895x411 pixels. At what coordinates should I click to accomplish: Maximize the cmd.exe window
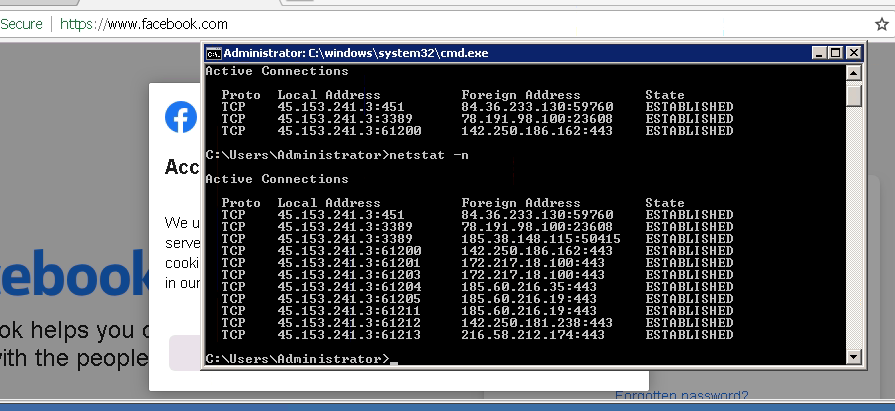[836, 53]
